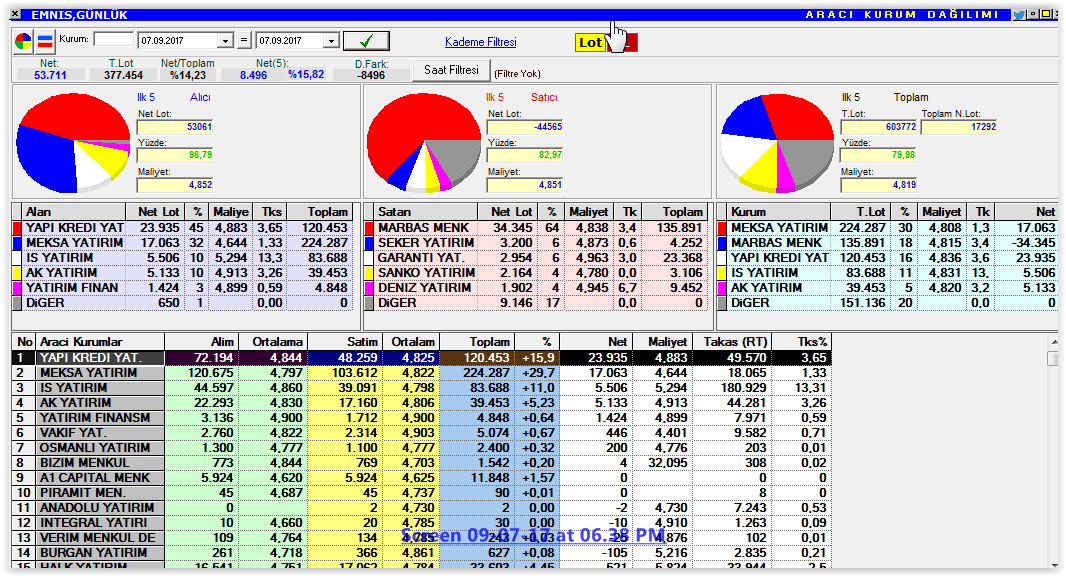Close the EMNIS,GÜNLÜK window with the X
The image size is (1066, 576).
tap(16, 14)
